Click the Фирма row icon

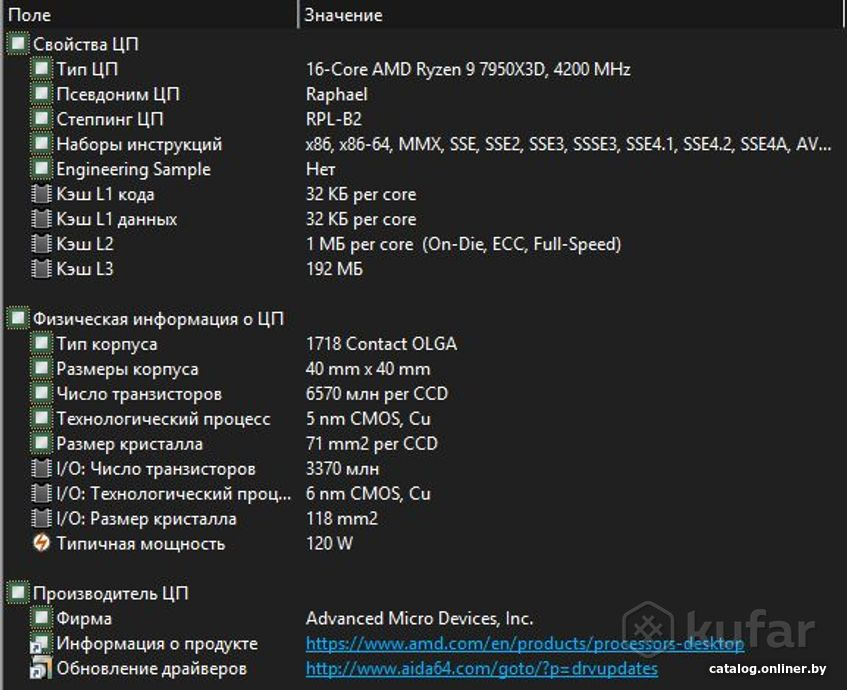[40, 619]
